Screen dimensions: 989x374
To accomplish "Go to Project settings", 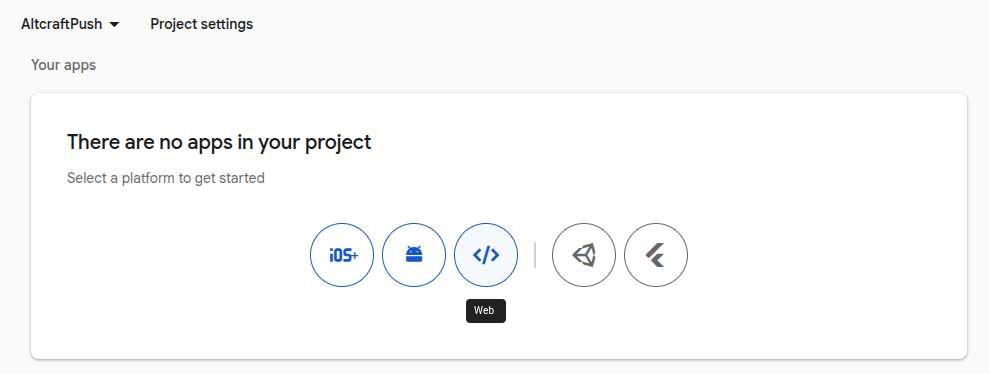I will click(x=201, y=24).
